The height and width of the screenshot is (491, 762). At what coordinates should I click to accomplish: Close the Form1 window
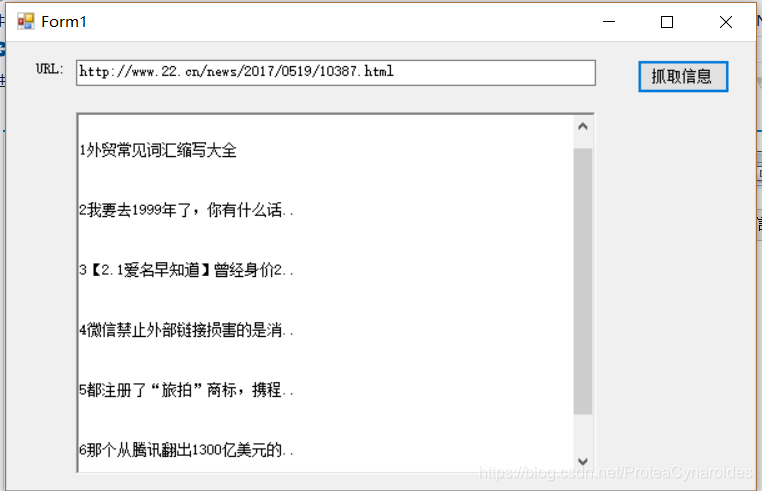(726, 22)
